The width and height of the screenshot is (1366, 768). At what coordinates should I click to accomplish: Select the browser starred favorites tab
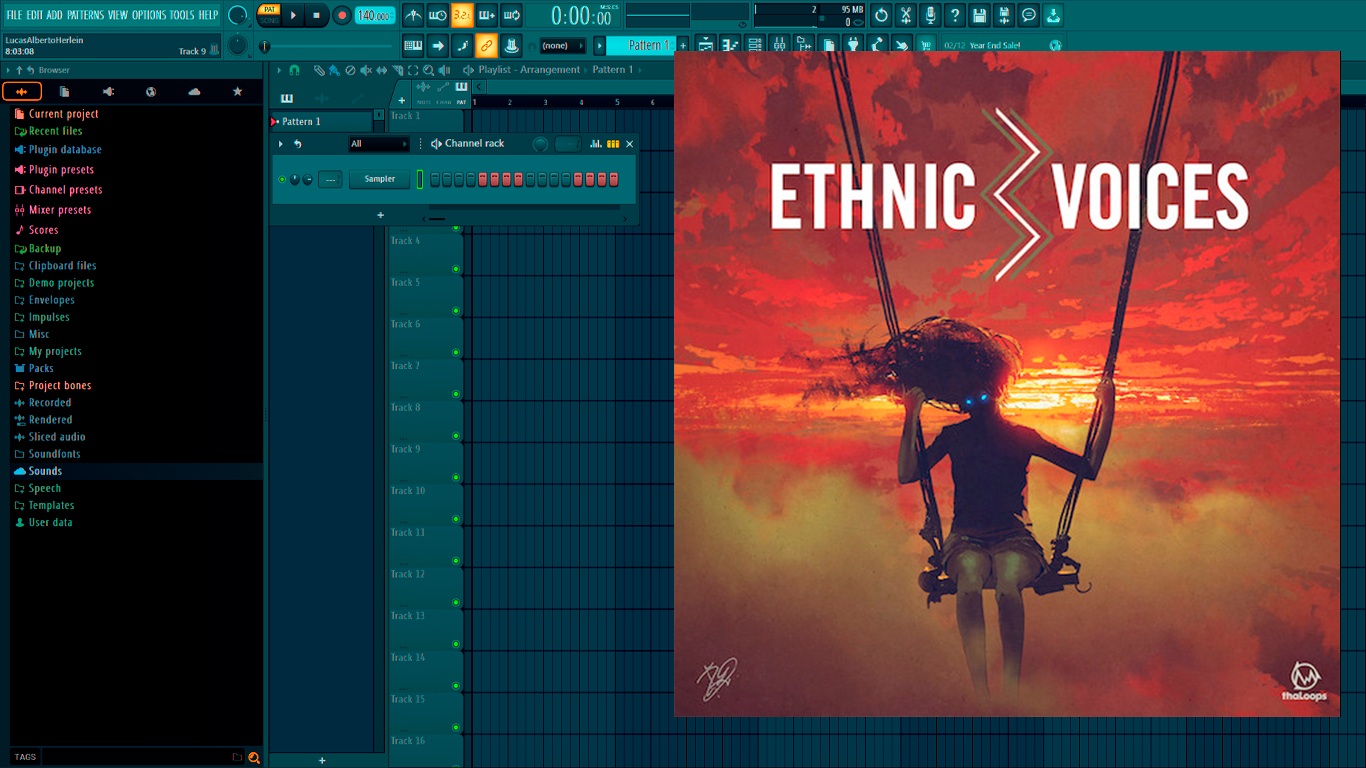point(237,92)
